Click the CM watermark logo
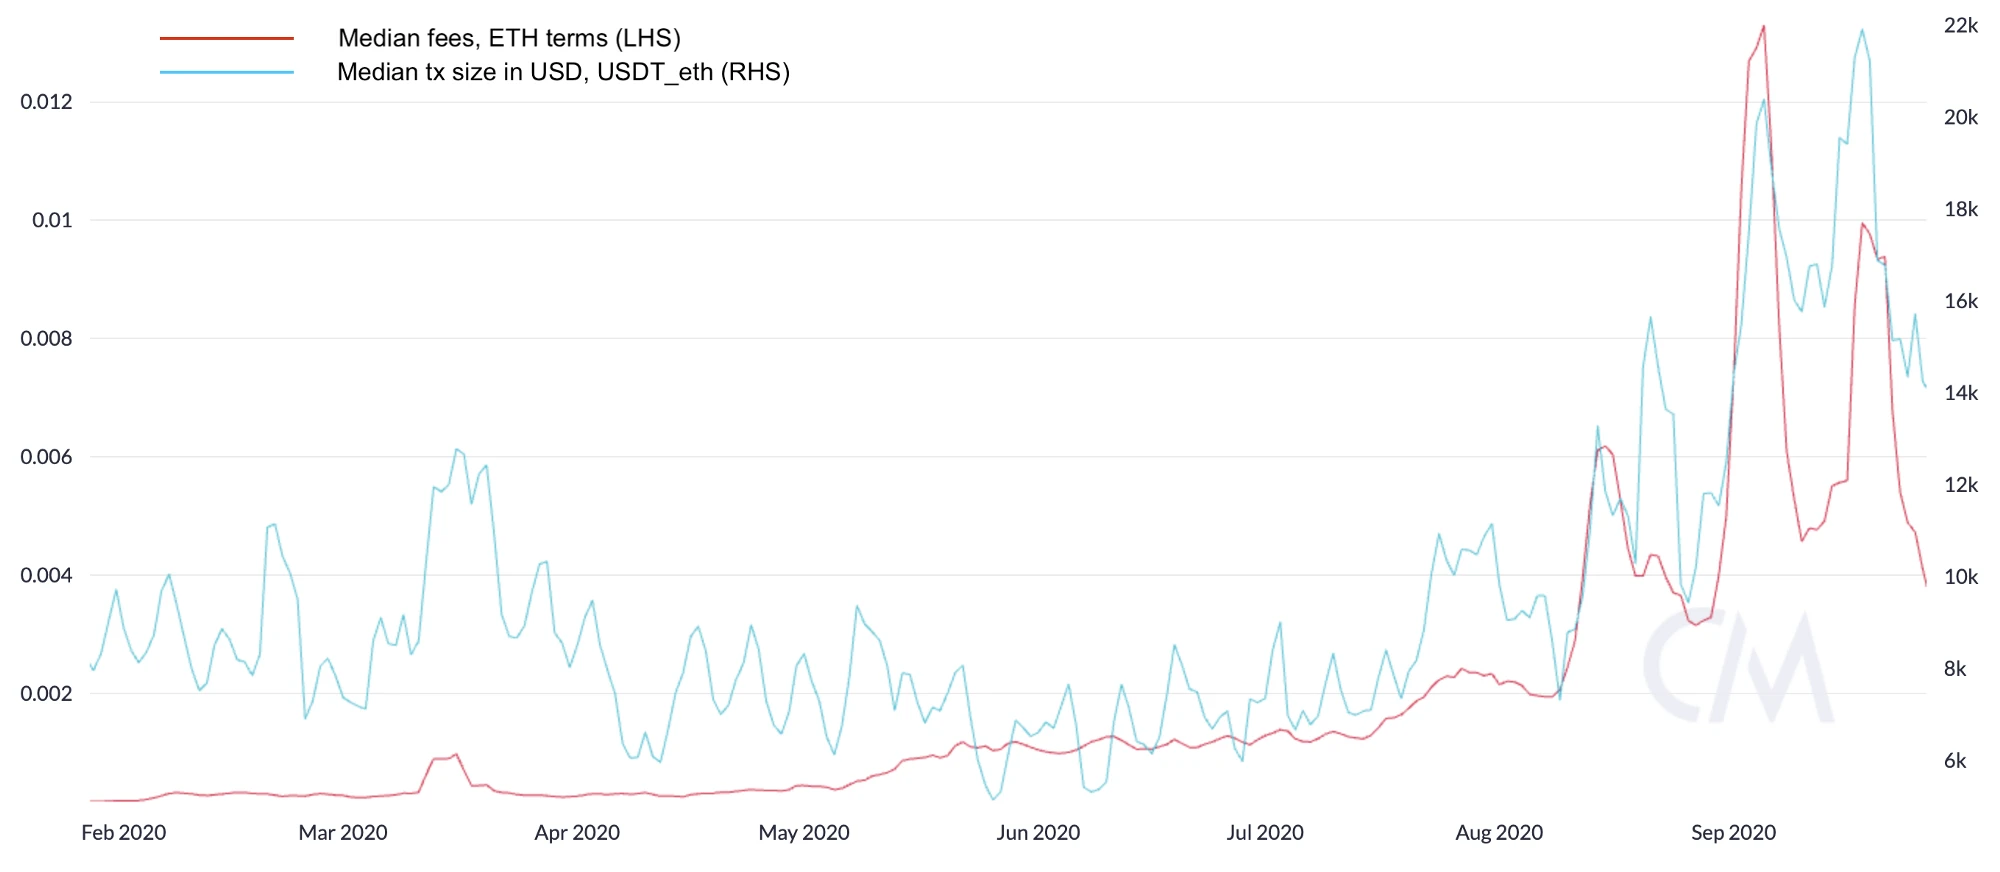 [x=1738, y=668]
